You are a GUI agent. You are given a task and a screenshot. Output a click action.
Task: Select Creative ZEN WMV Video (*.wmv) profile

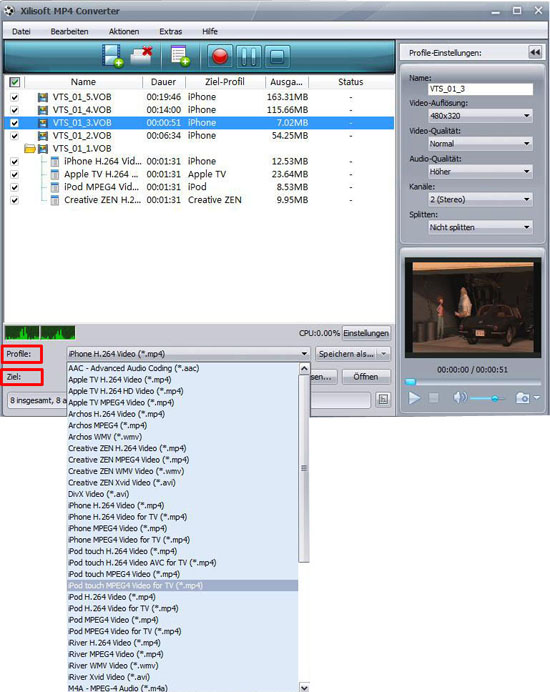(182, 471)
